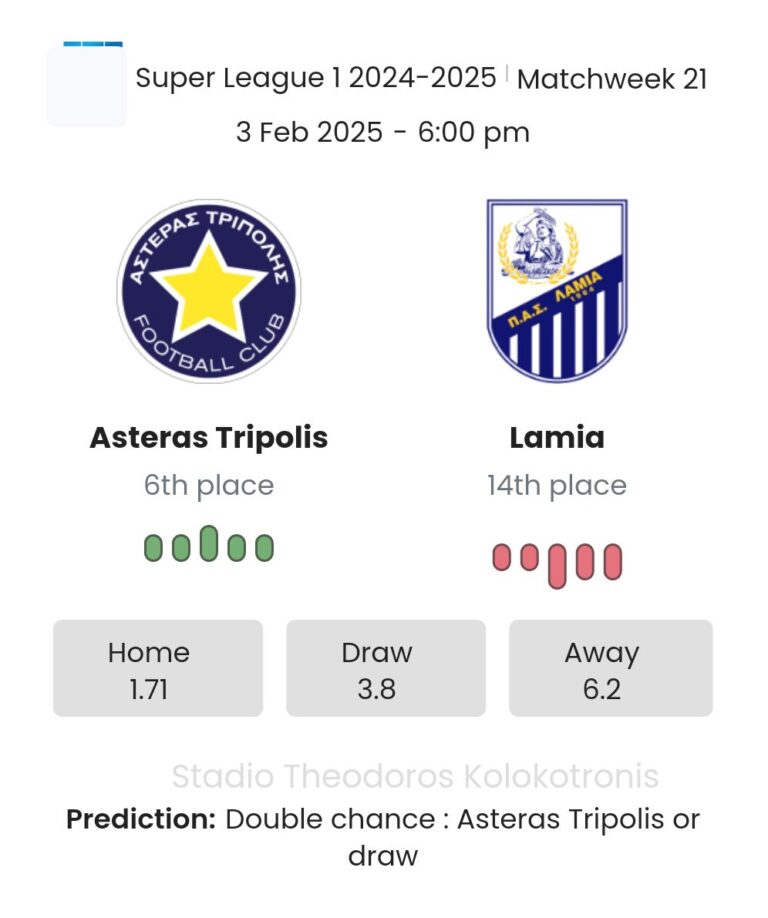Viewport: 768px width, 918px height.
Task: Go to Matchweek 21
Action: [612, 79]
